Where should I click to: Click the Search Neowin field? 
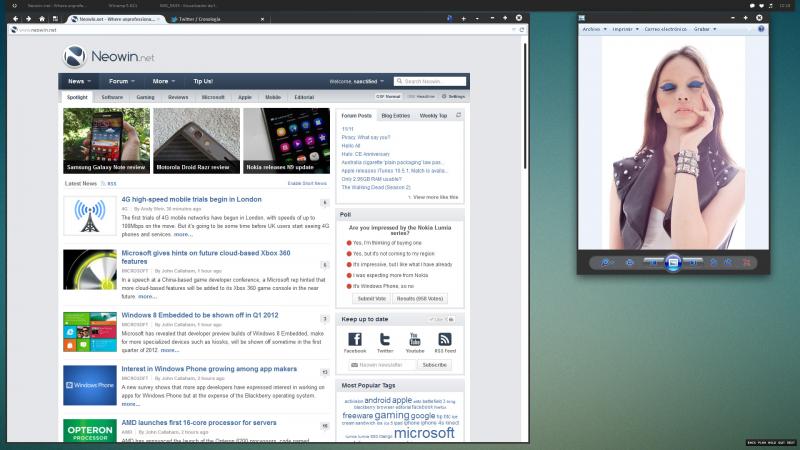pyautogui.click(x=430, y=81)
